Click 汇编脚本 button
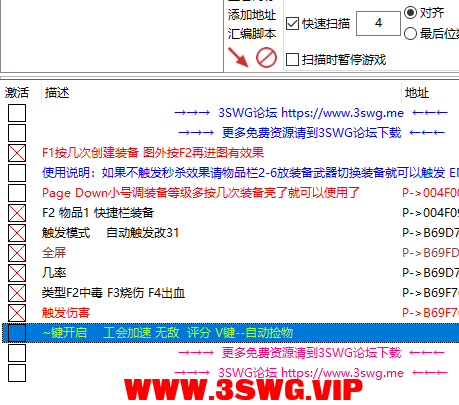Viewport: 459px width, 405px height. pos(252,33)
